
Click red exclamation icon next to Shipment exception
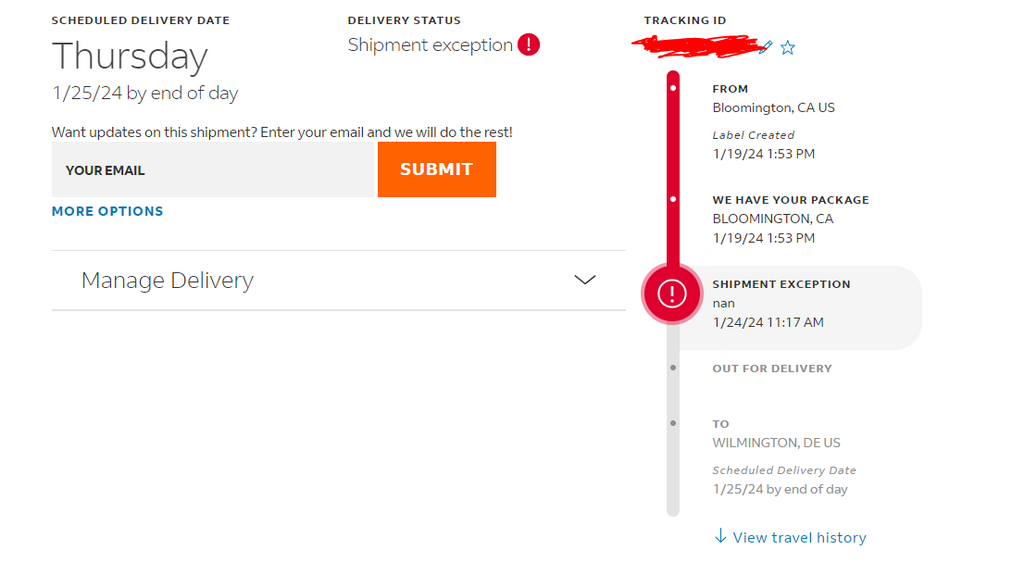tap(528, 44)
